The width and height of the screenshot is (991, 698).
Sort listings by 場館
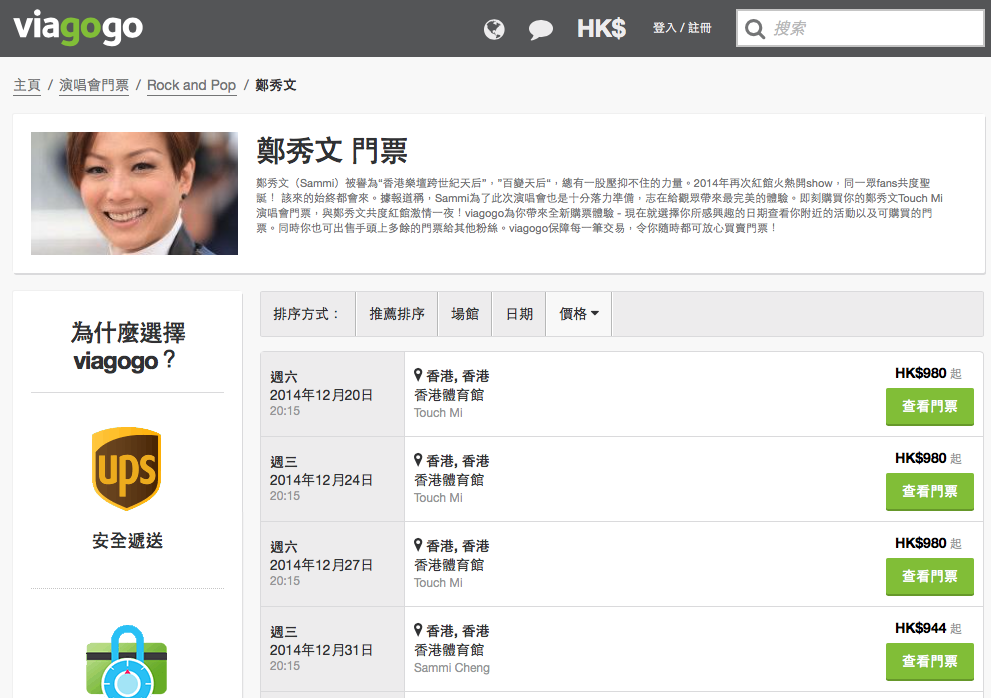click(x=465, y=314)
